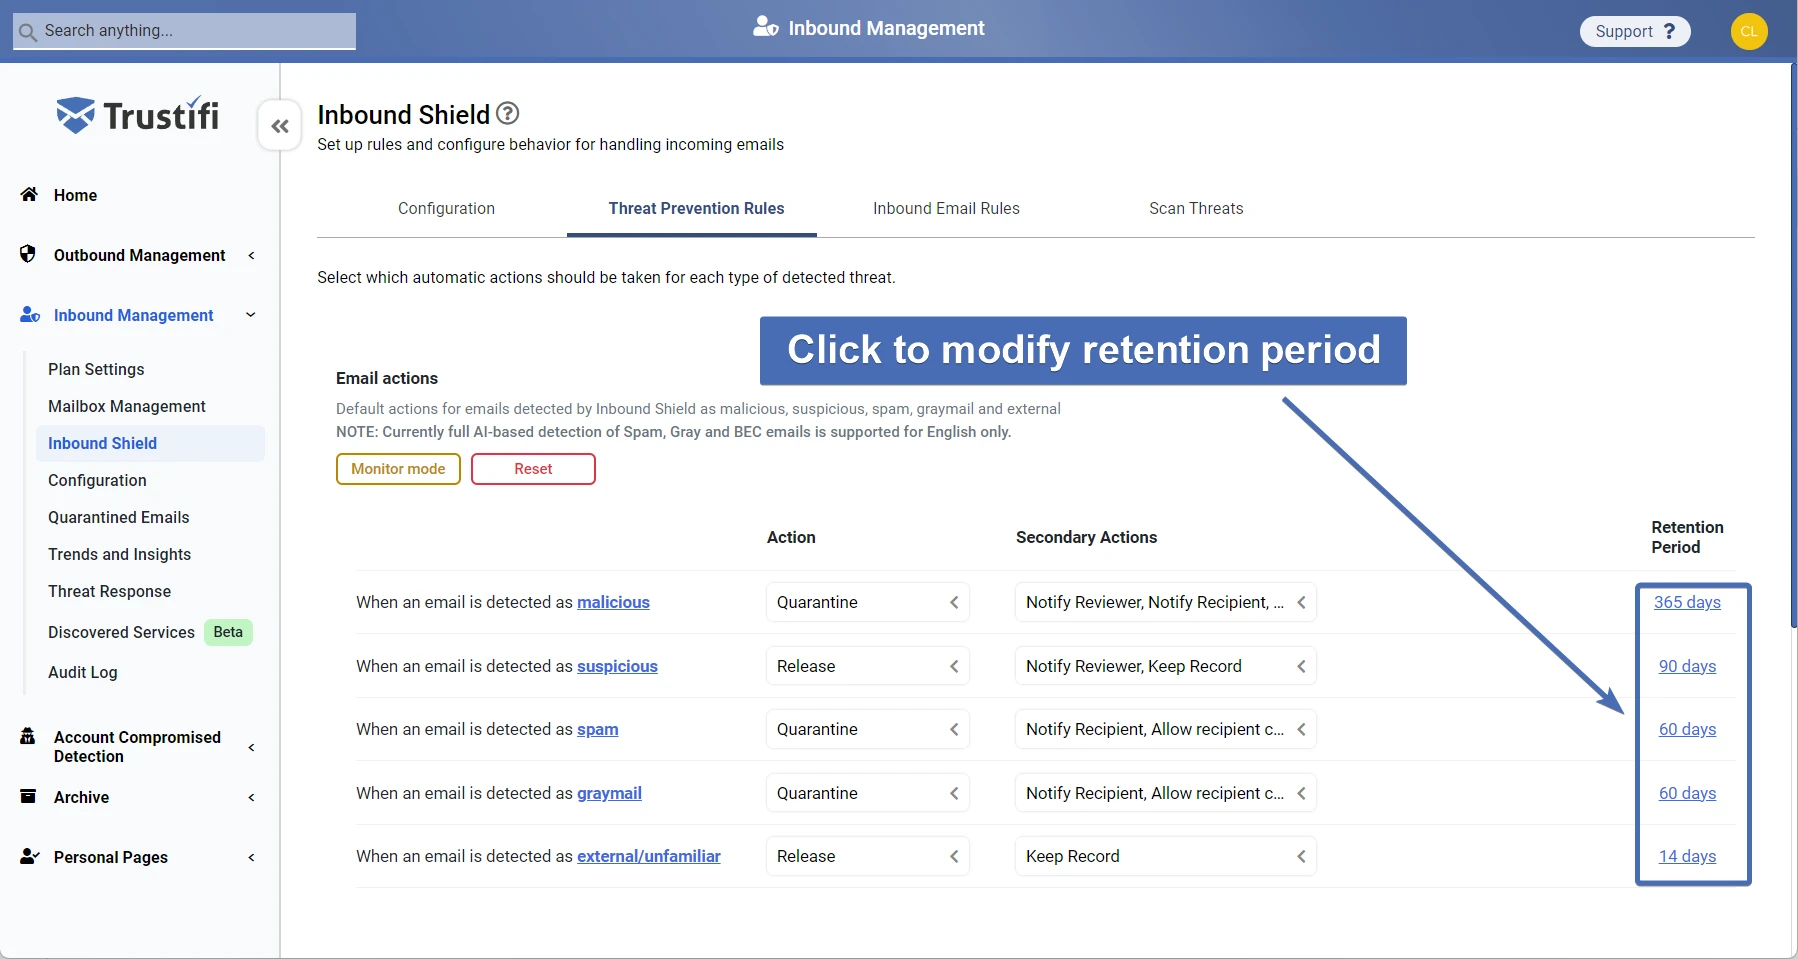Screen dimensions: 1798x959
Task: Click the Archive box icon in sidebar
Action: click(28, 796)
